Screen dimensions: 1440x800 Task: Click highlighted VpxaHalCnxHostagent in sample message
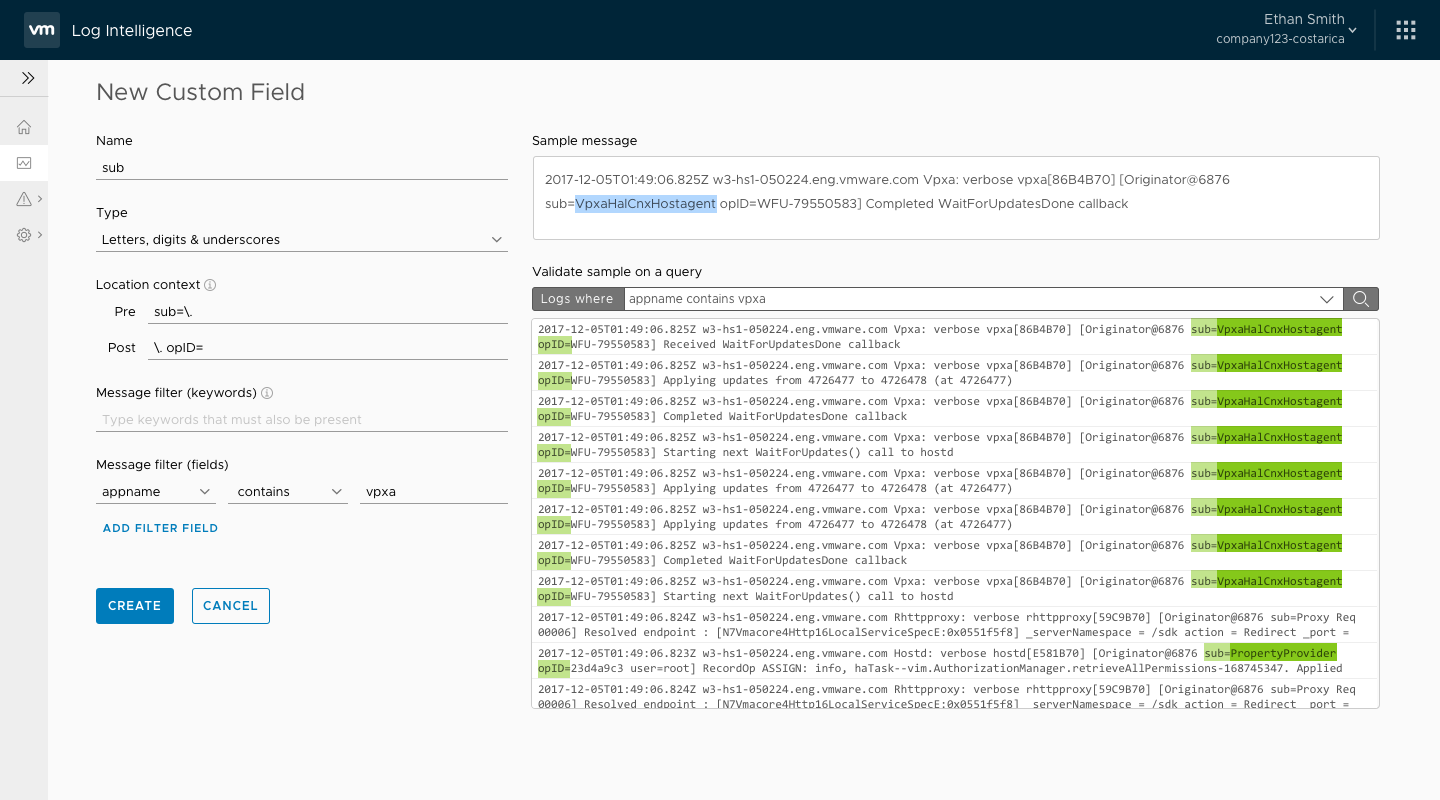[x=646, y=204]
